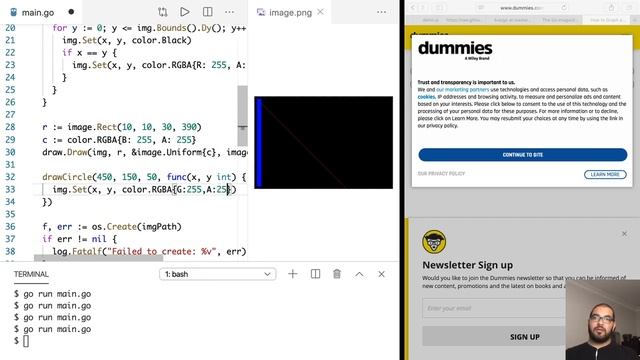Switch to the image.png tab
The height and width of the screenshot is (360, 640).
tap(290, 13)
